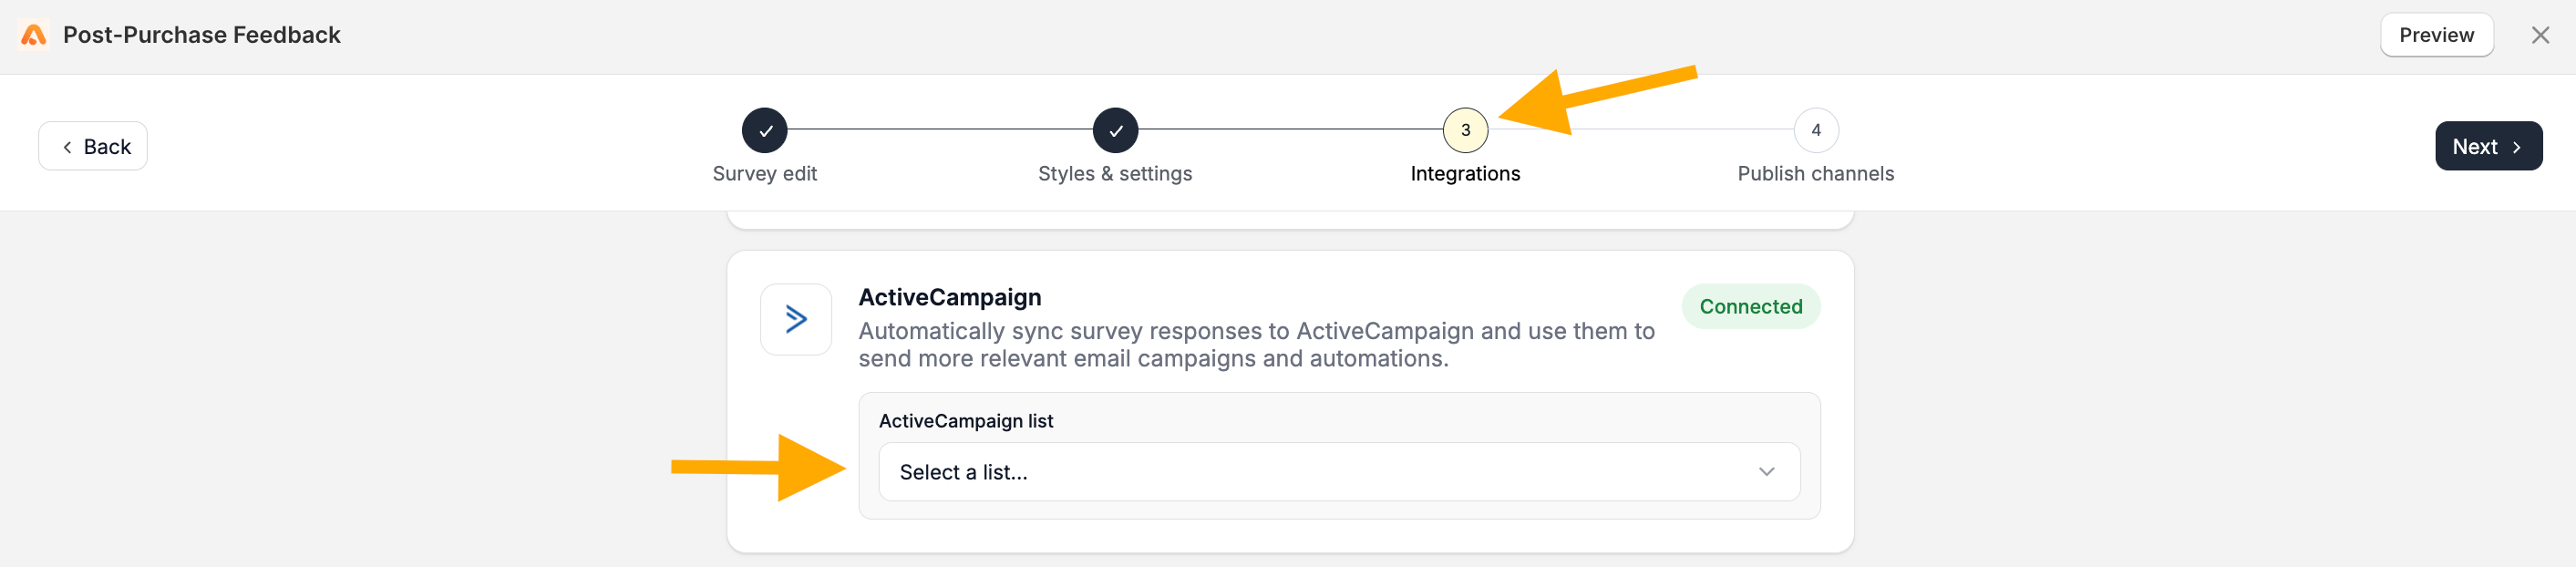Click the Connected status badge
This screenshot has height=567, width=2576.
click(1750, 307)
